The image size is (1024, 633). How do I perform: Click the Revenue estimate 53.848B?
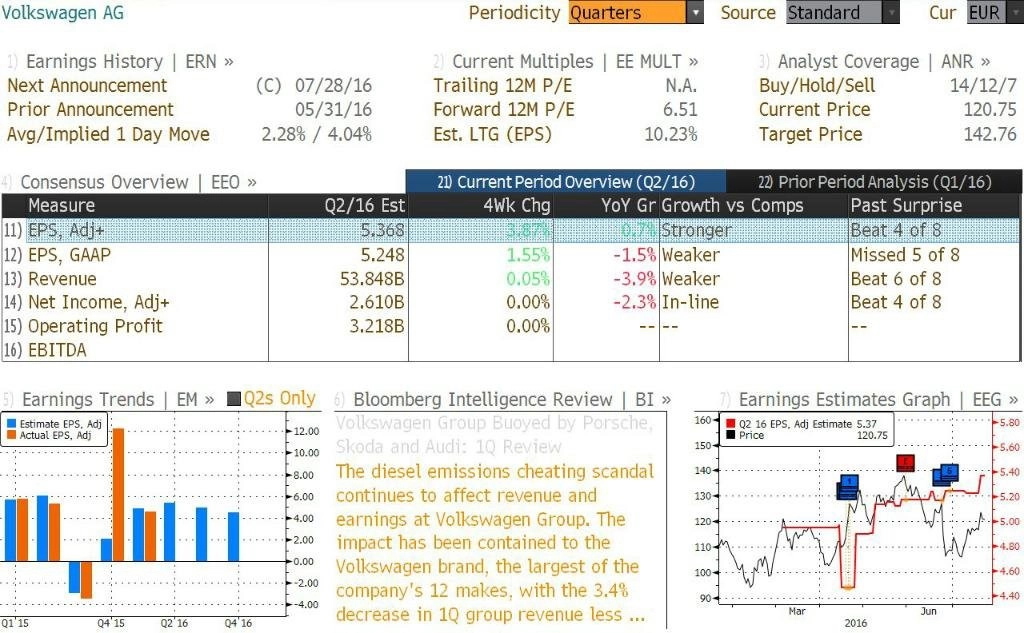point(372,279)
